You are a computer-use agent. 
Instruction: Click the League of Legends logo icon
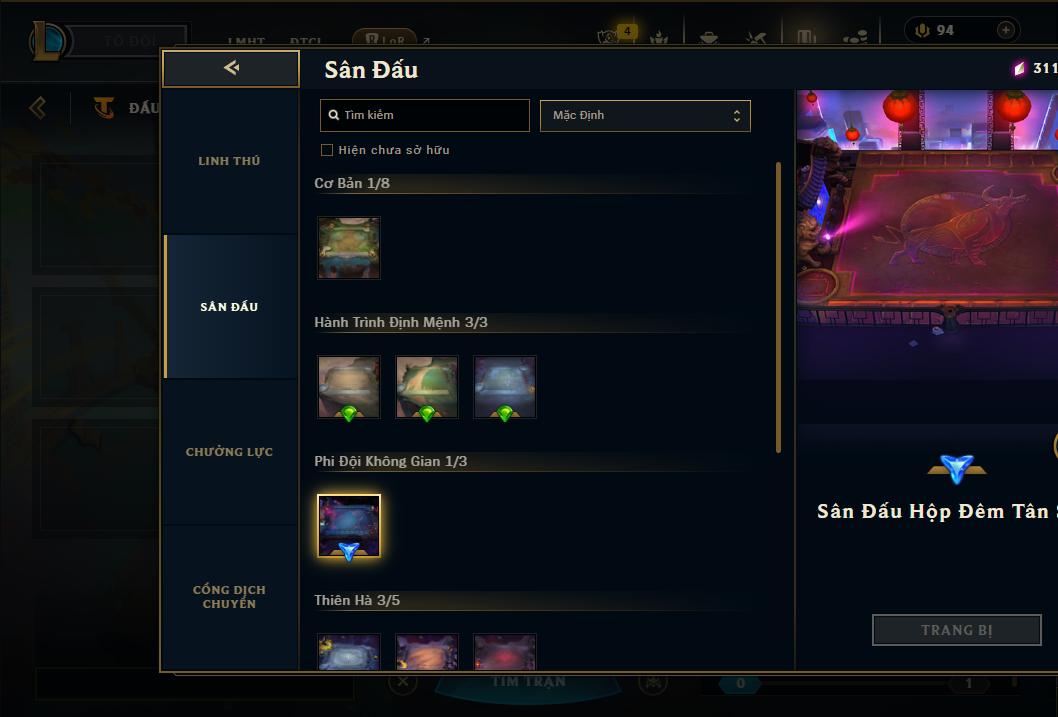47,40
